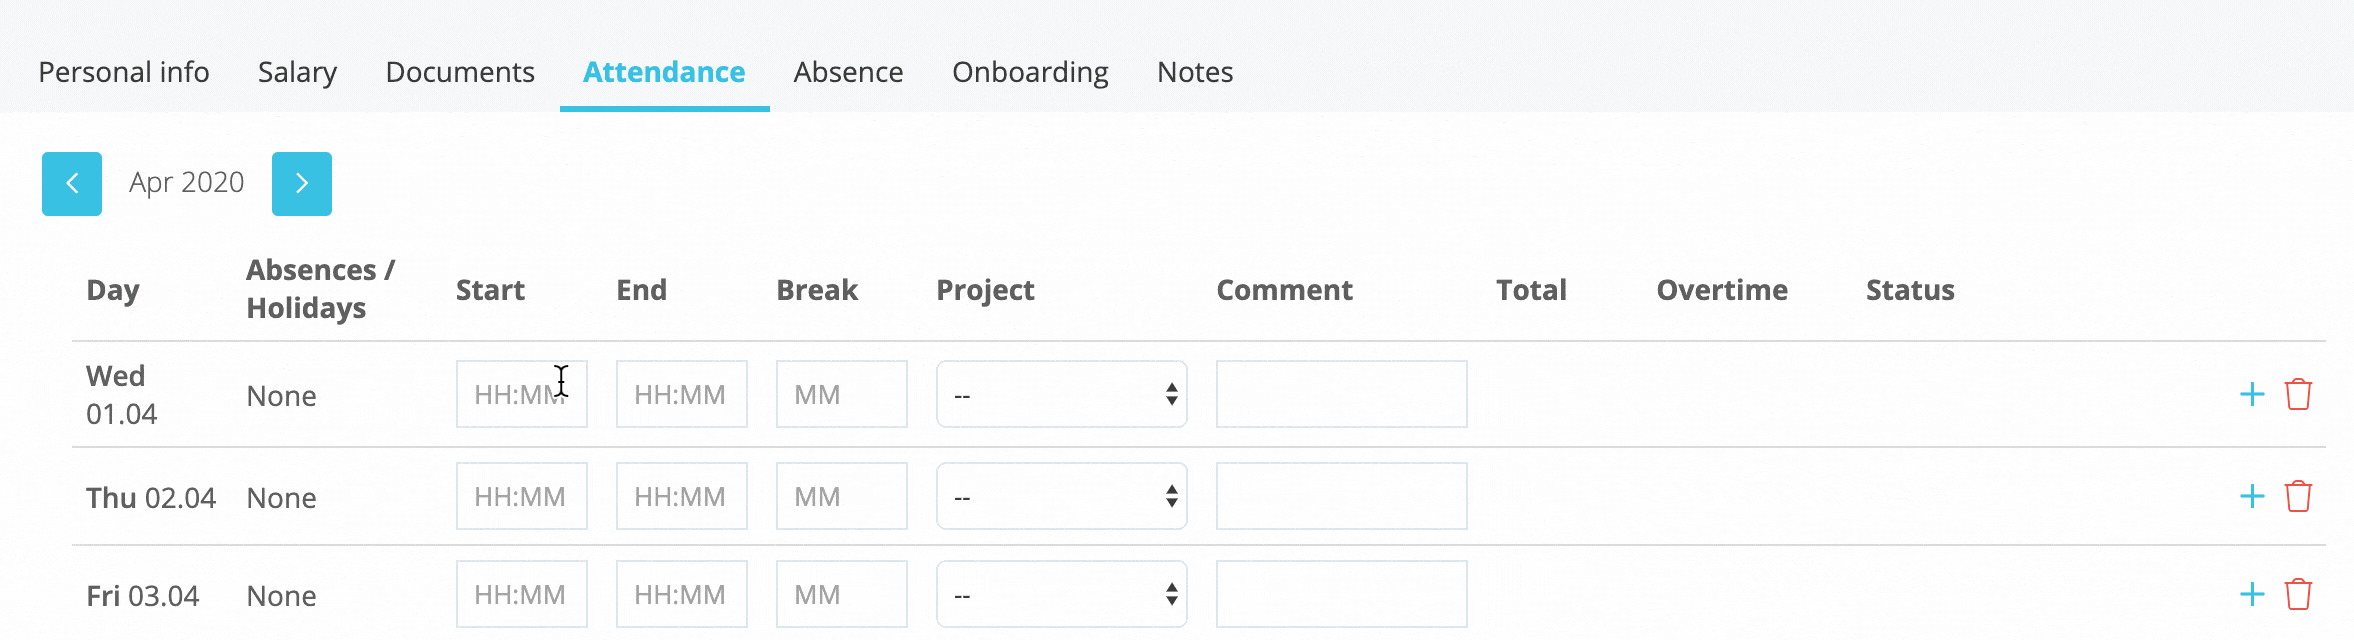Click End time field for Thu 02.04
This screenshot has width=2354, height=640.
[681, 496]
